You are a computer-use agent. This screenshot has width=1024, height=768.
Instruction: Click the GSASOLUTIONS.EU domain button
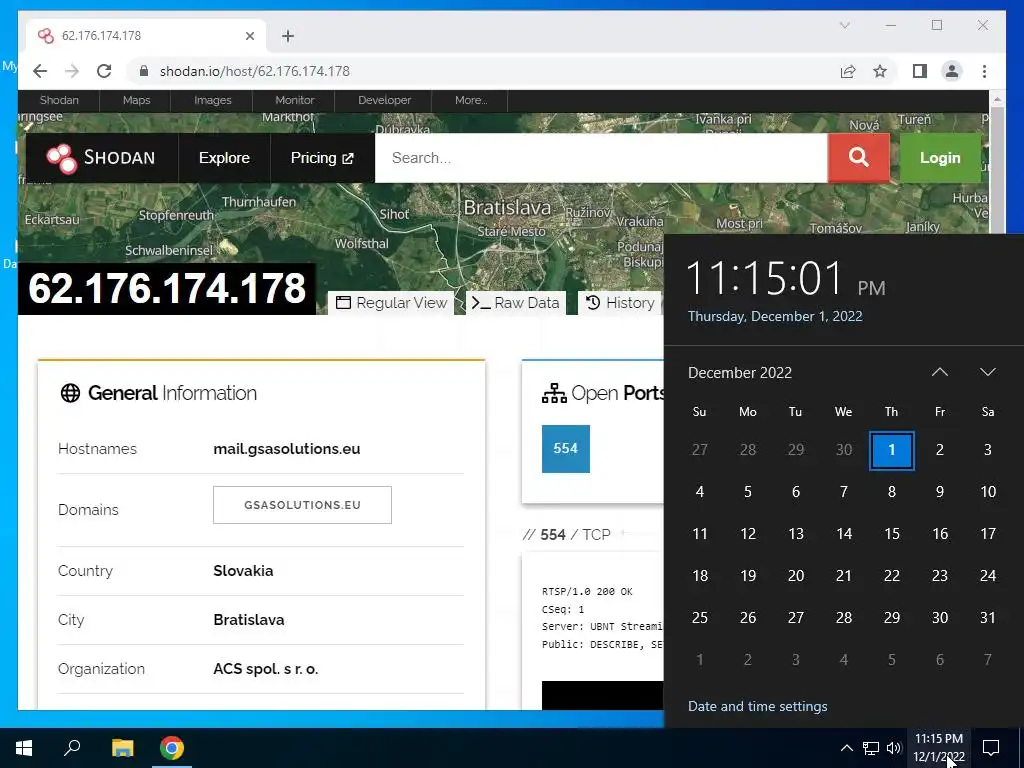(302, 505)
